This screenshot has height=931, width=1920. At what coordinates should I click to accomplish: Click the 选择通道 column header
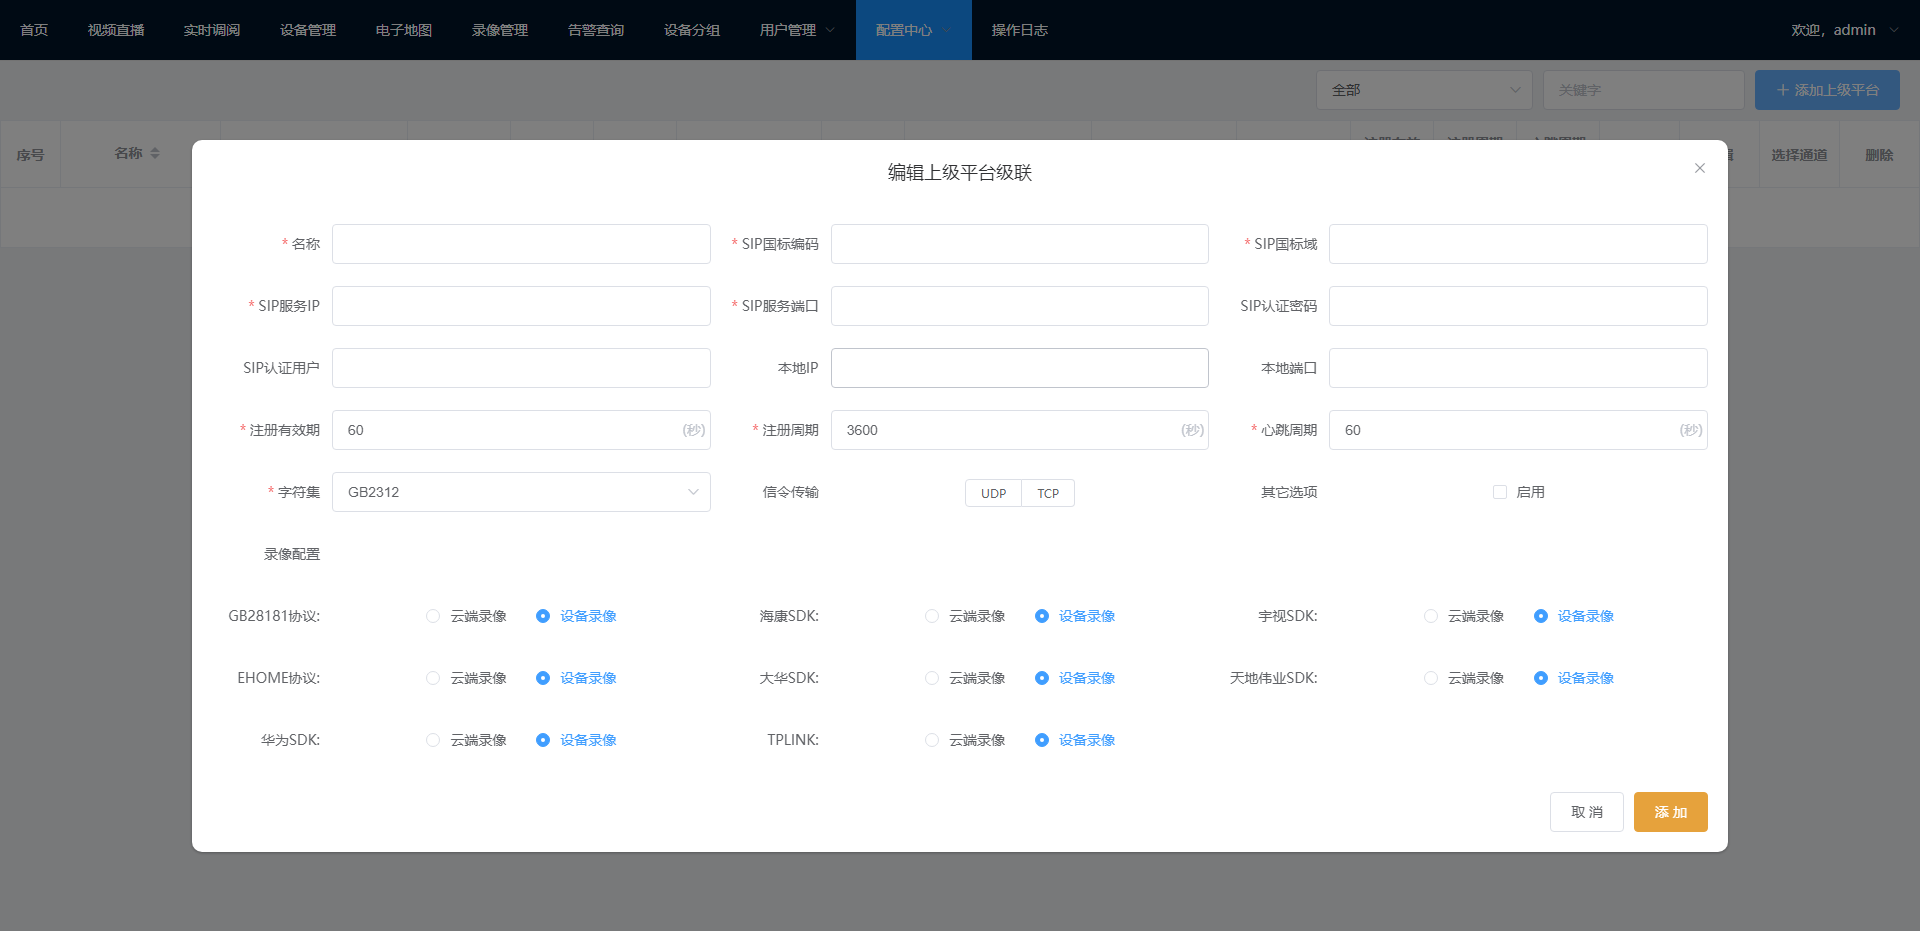[x=1799, y=155]
